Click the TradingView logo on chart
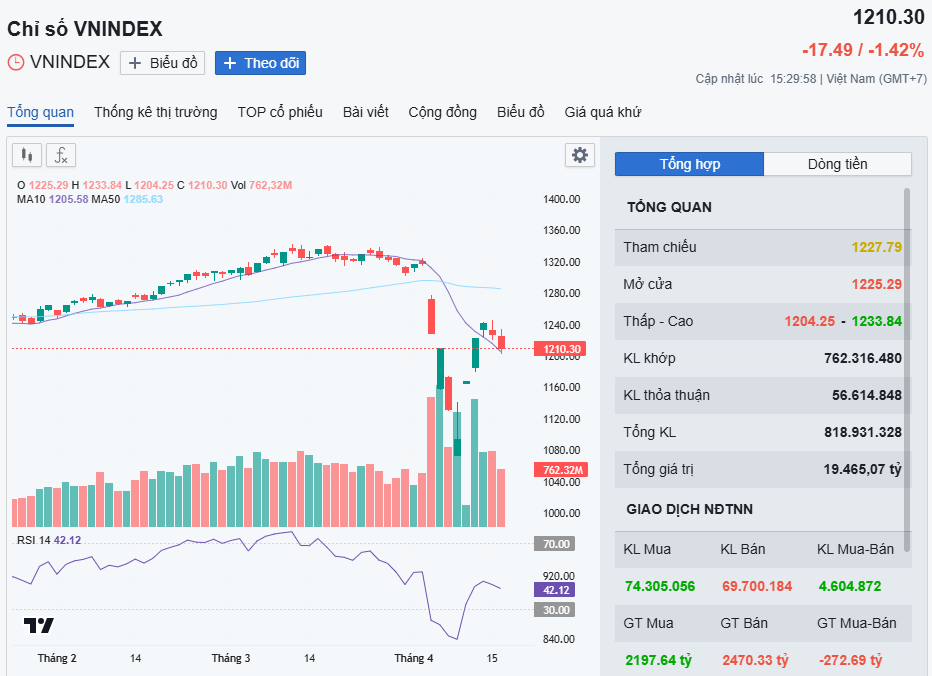 pyautogui.click(x=39, y=625)
